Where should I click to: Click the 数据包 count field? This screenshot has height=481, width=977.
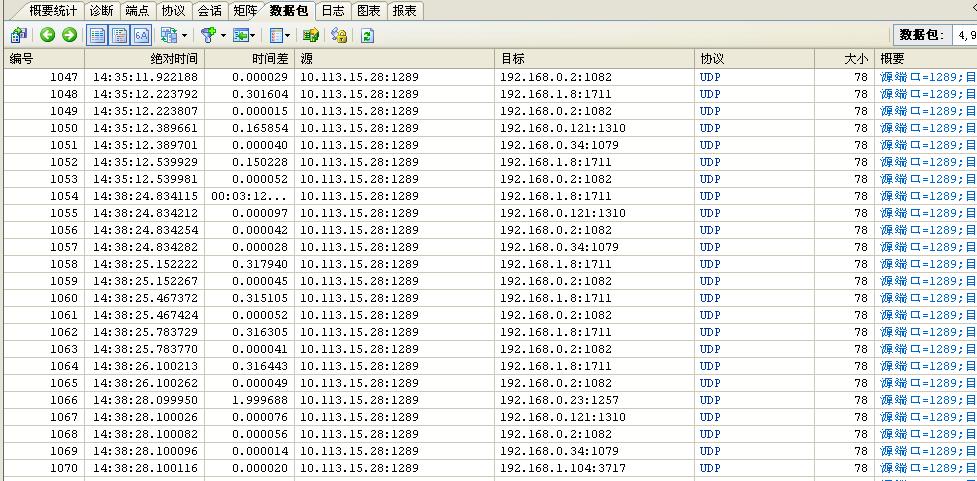pyautogui.click(x=962, y=35)
